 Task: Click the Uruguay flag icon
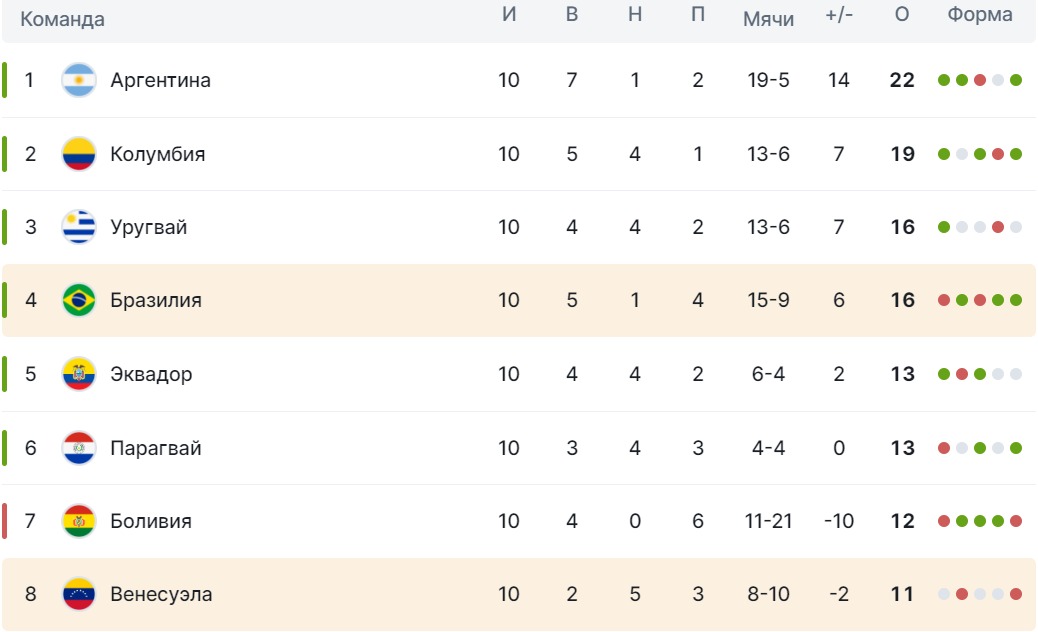[x=78, y=227]
